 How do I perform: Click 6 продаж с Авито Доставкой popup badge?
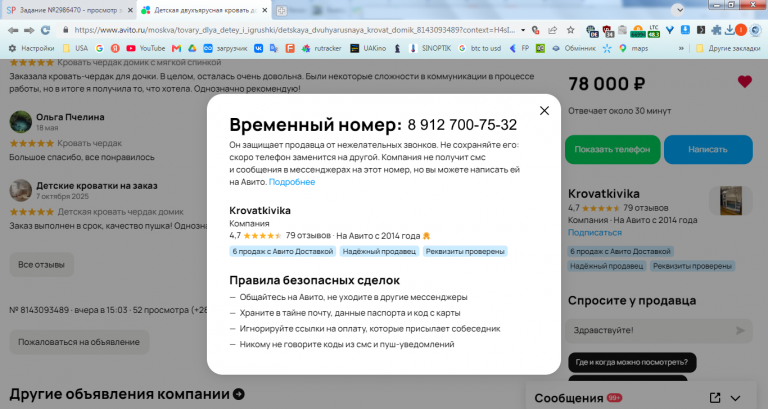[x=283, y=251]
